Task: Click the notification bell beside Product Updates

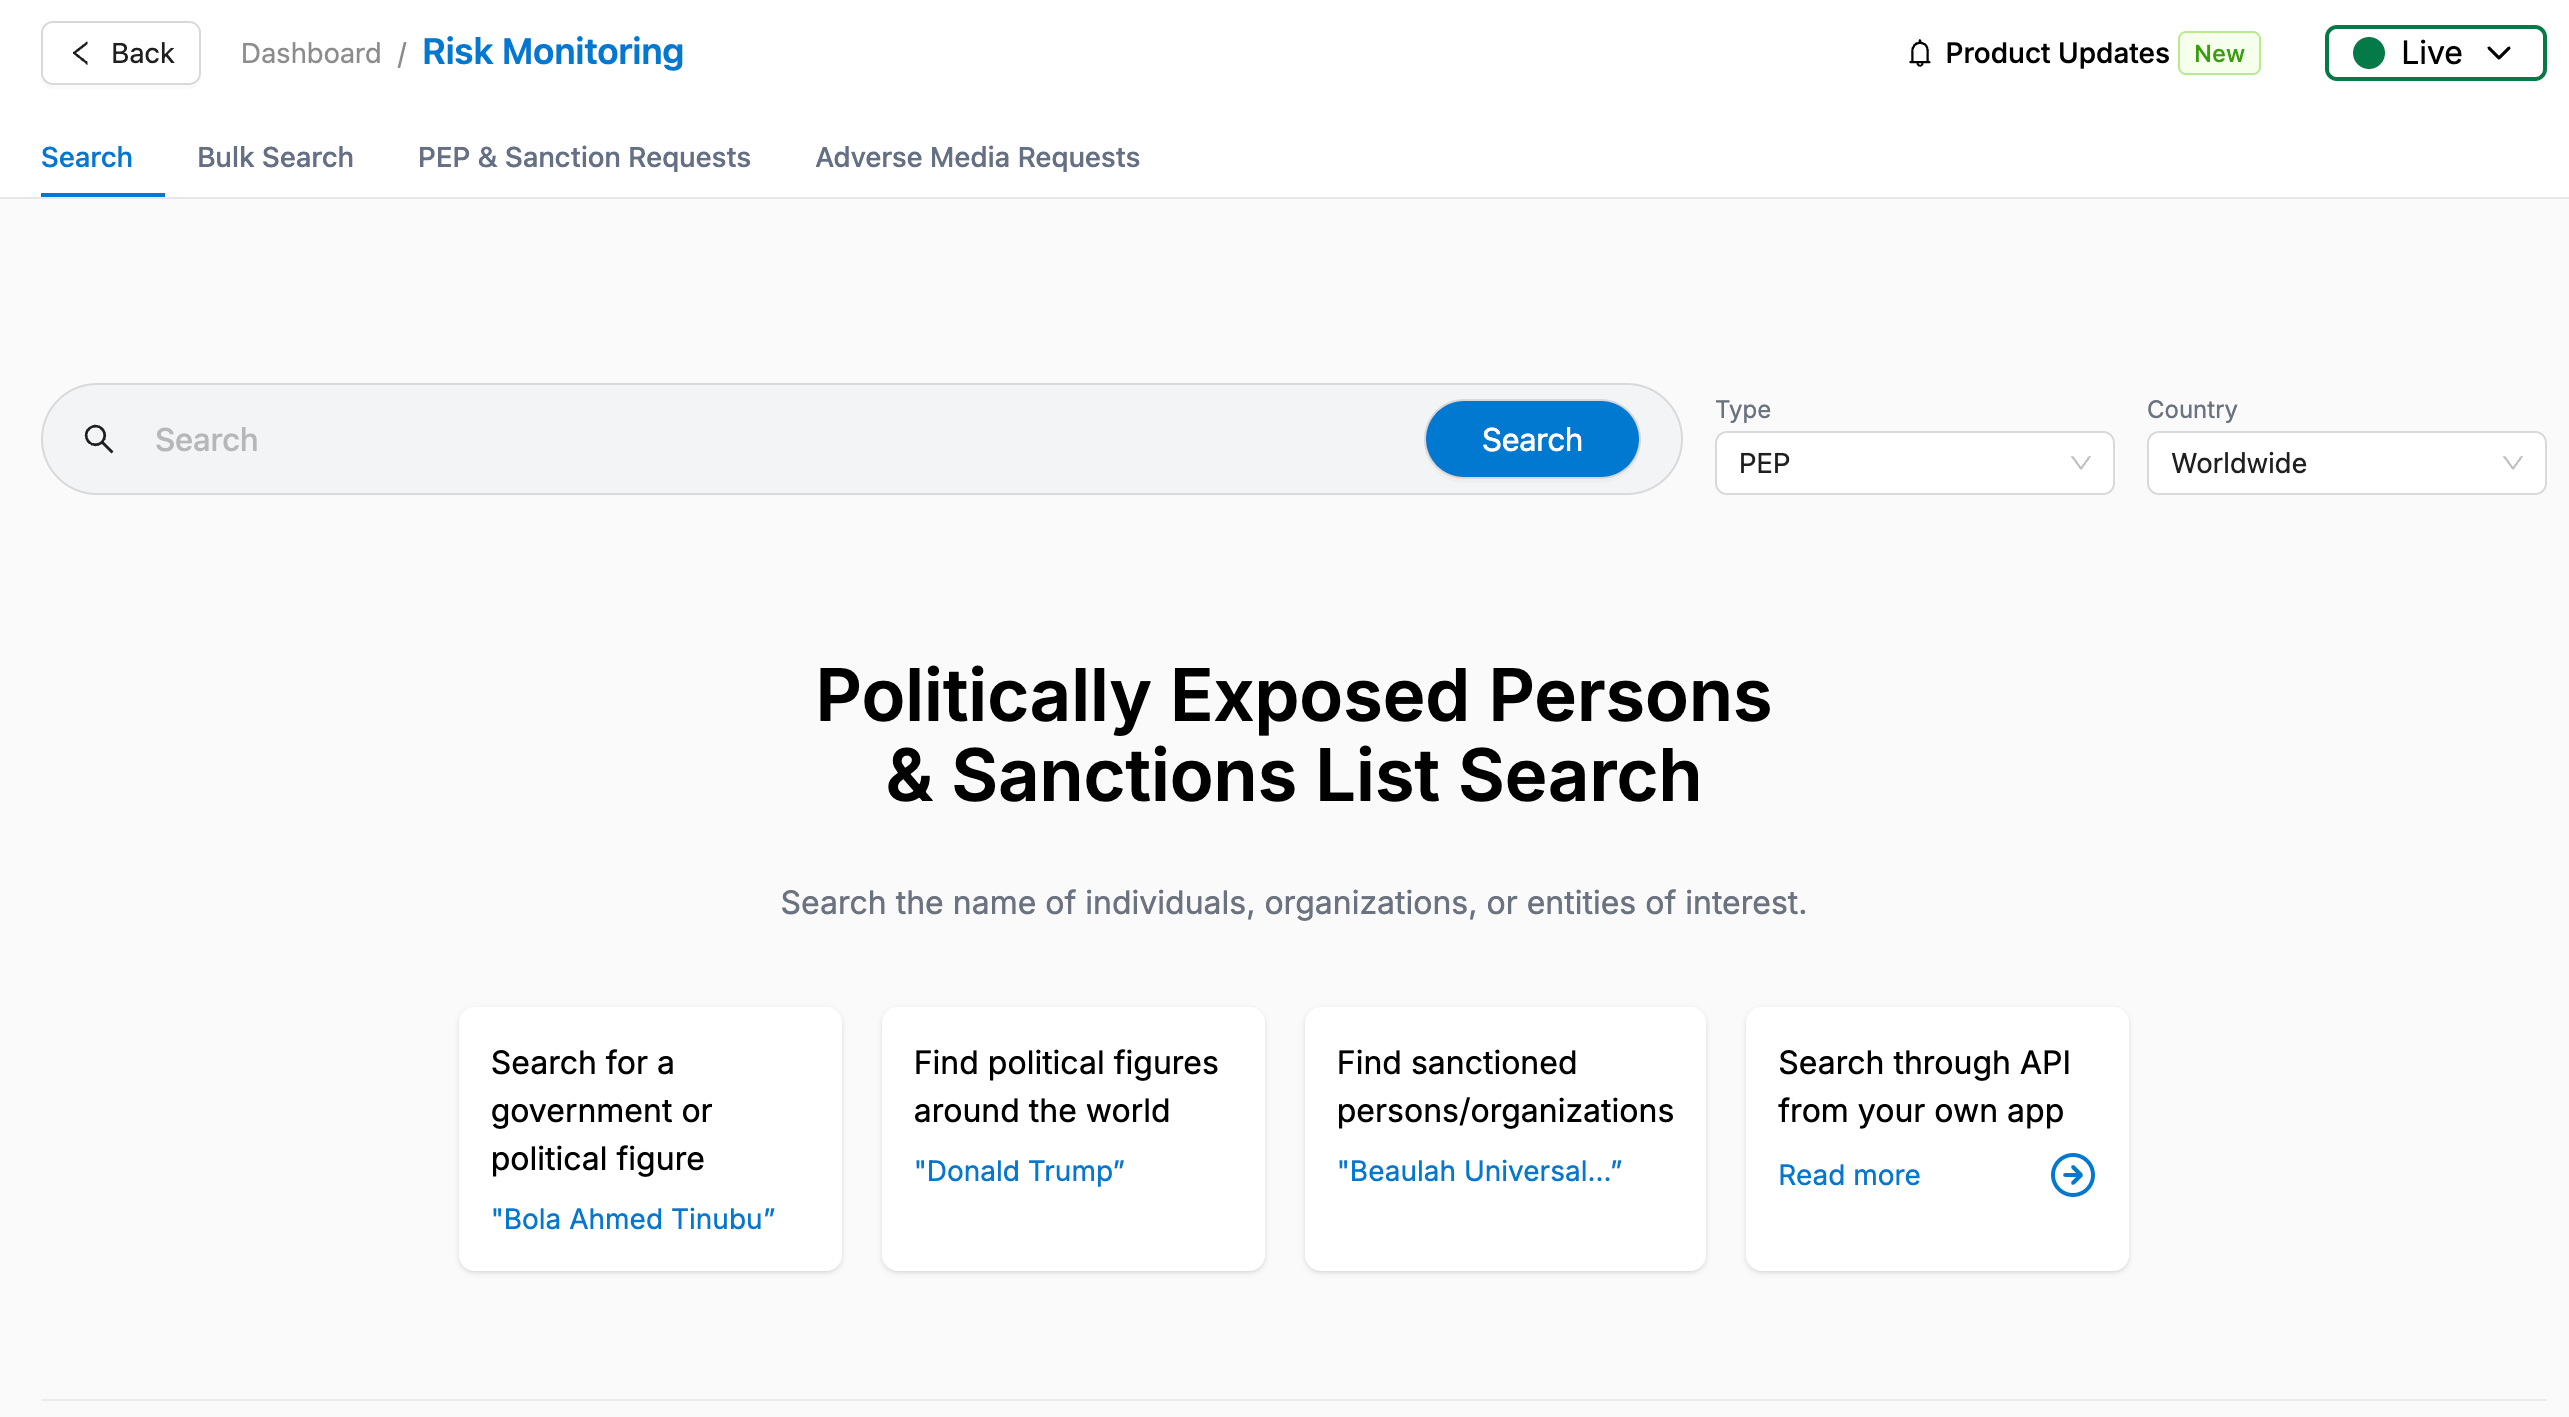Action: pyautogui.click(x=1918, y=53)
